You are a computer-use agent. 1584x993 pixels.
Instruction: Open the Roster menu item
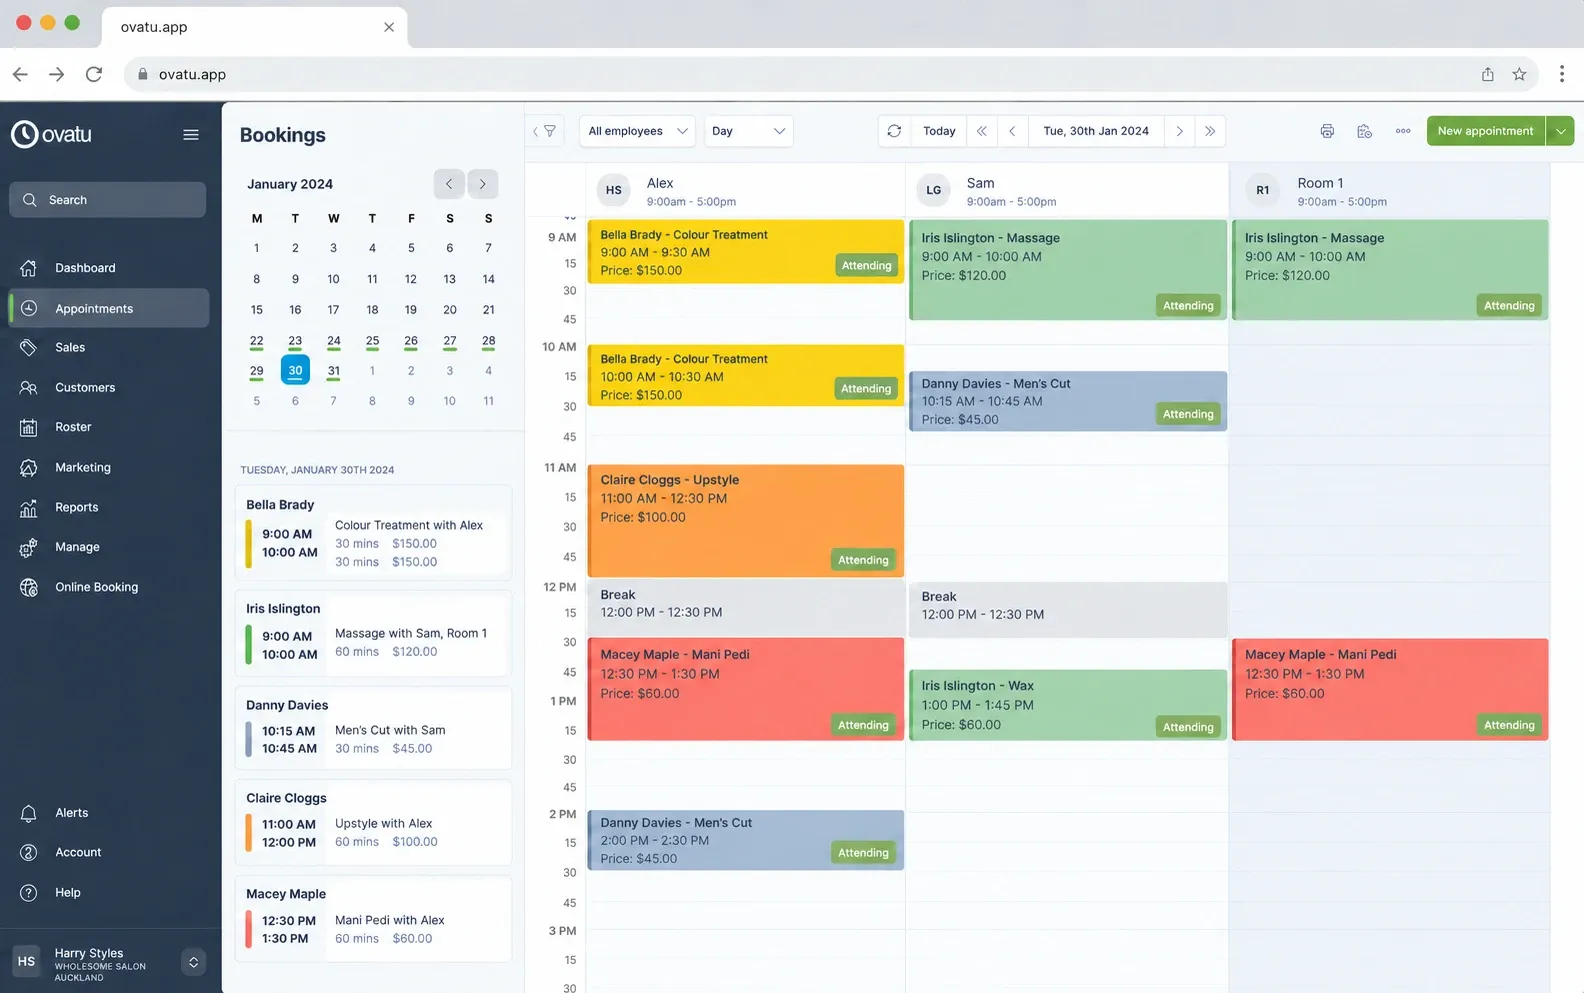click(109, 427)
